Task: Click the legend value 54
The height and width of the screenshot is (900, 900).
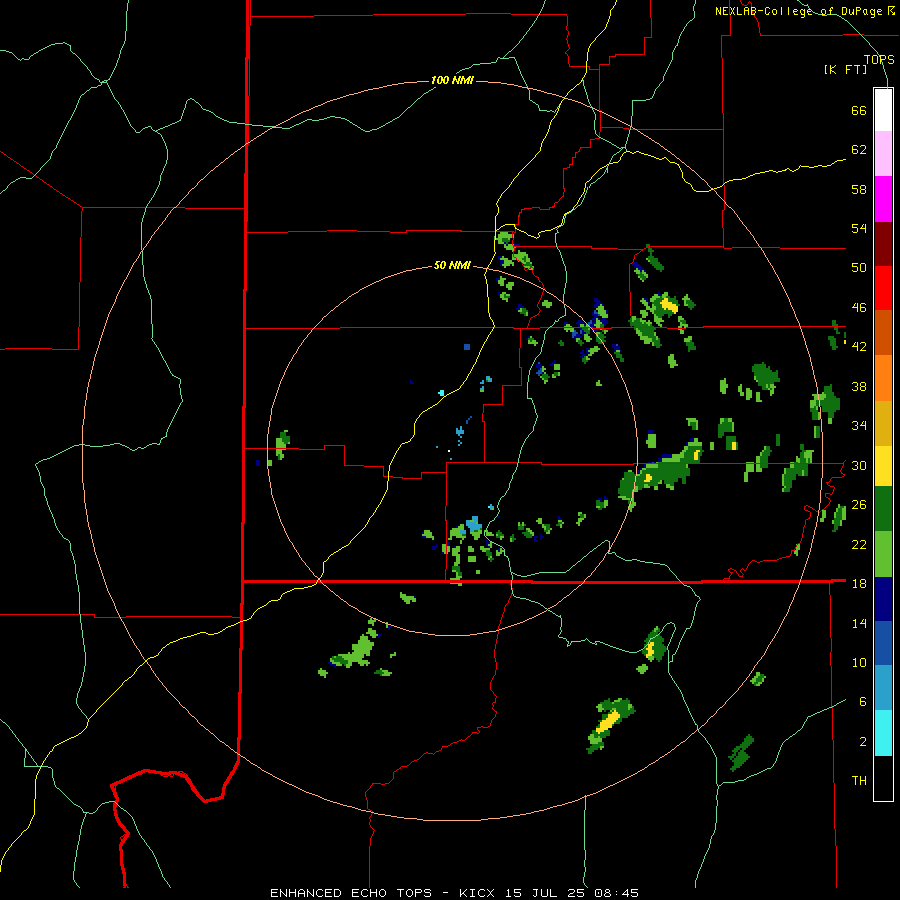Action: [859, 229]
